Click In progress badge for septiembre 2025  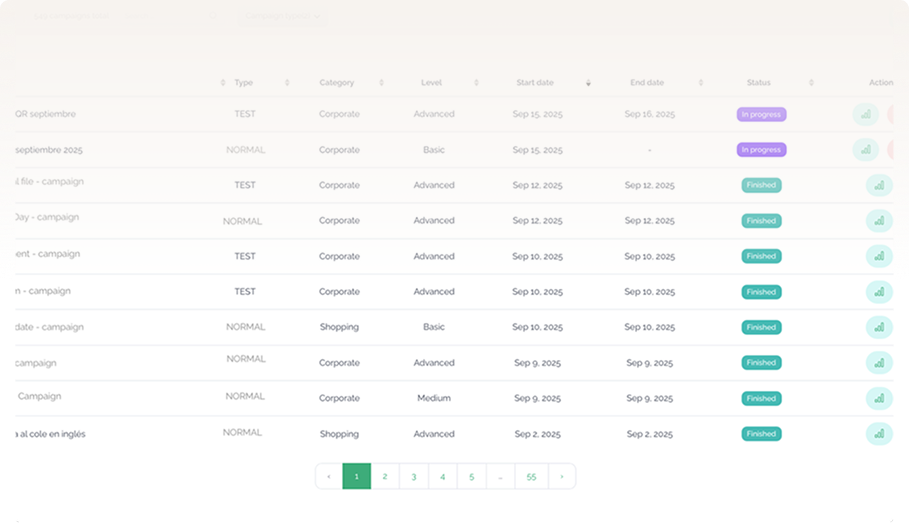761,150
